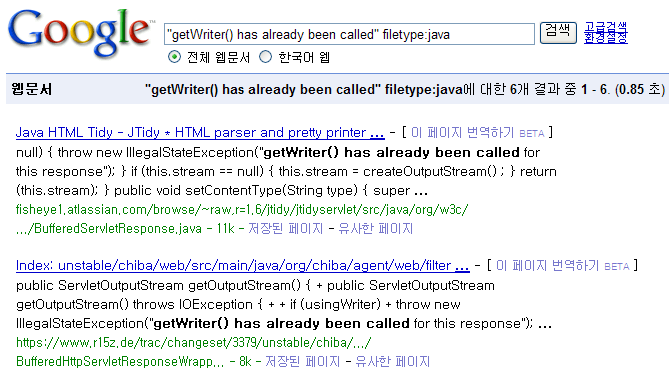Select the 전체 웹문서 radio button
Viewport: 669px width, 373px height.
pos(174,57)
